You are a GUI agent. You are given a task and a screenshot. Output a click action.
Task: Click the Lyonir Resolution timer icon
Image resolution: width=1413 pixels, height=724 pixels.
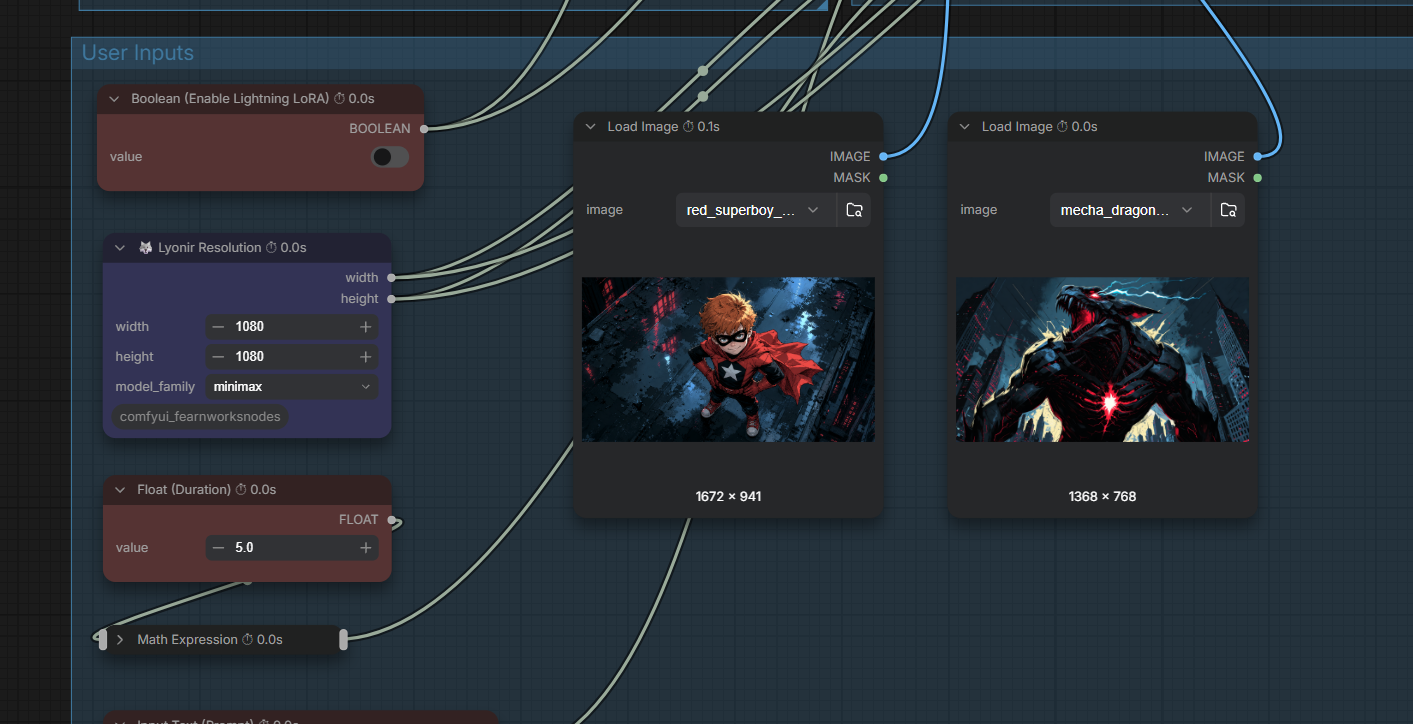coord(271,247)
